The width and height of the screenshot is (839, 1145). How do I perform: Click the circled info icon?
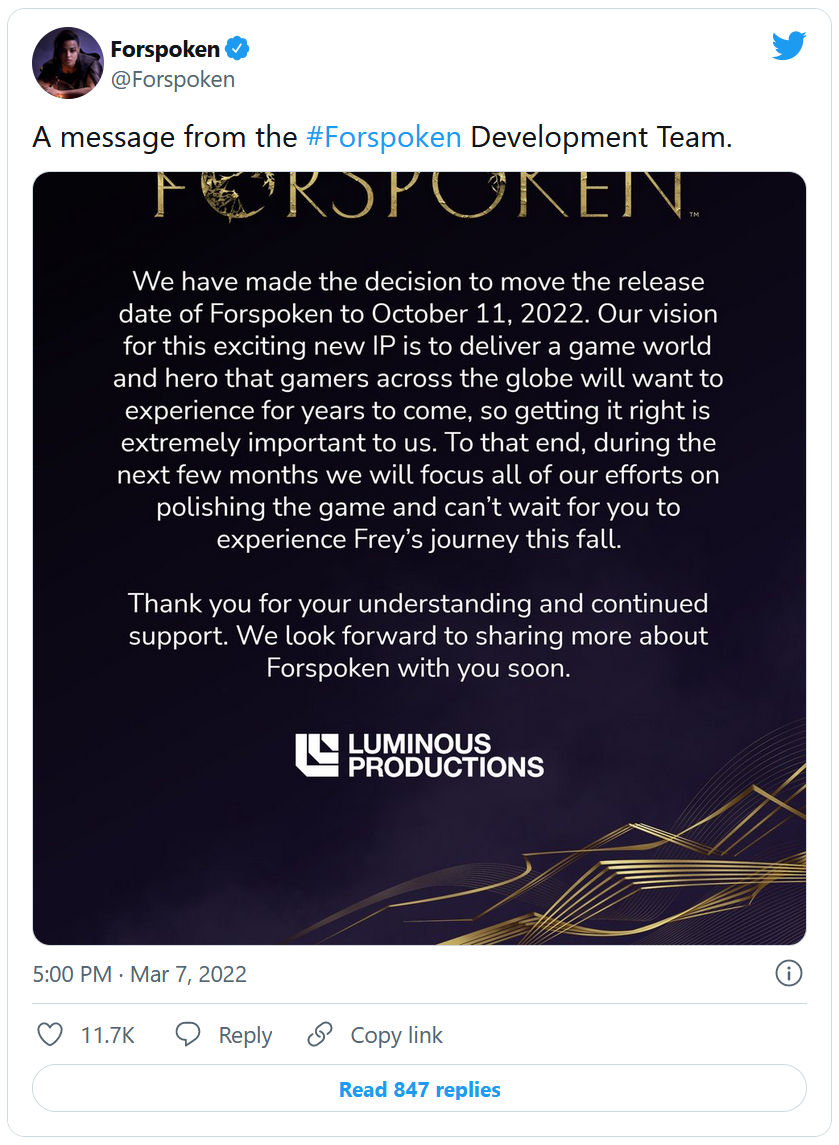(x=788, y=974)
